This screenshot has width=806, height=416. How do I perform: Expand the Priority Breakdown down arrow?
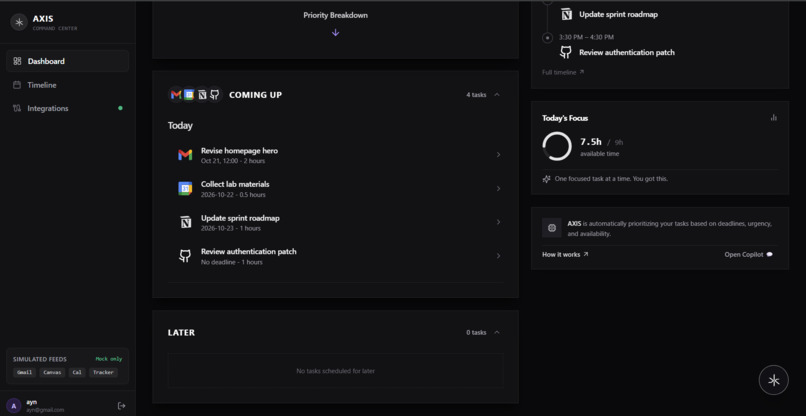point(335,32)
